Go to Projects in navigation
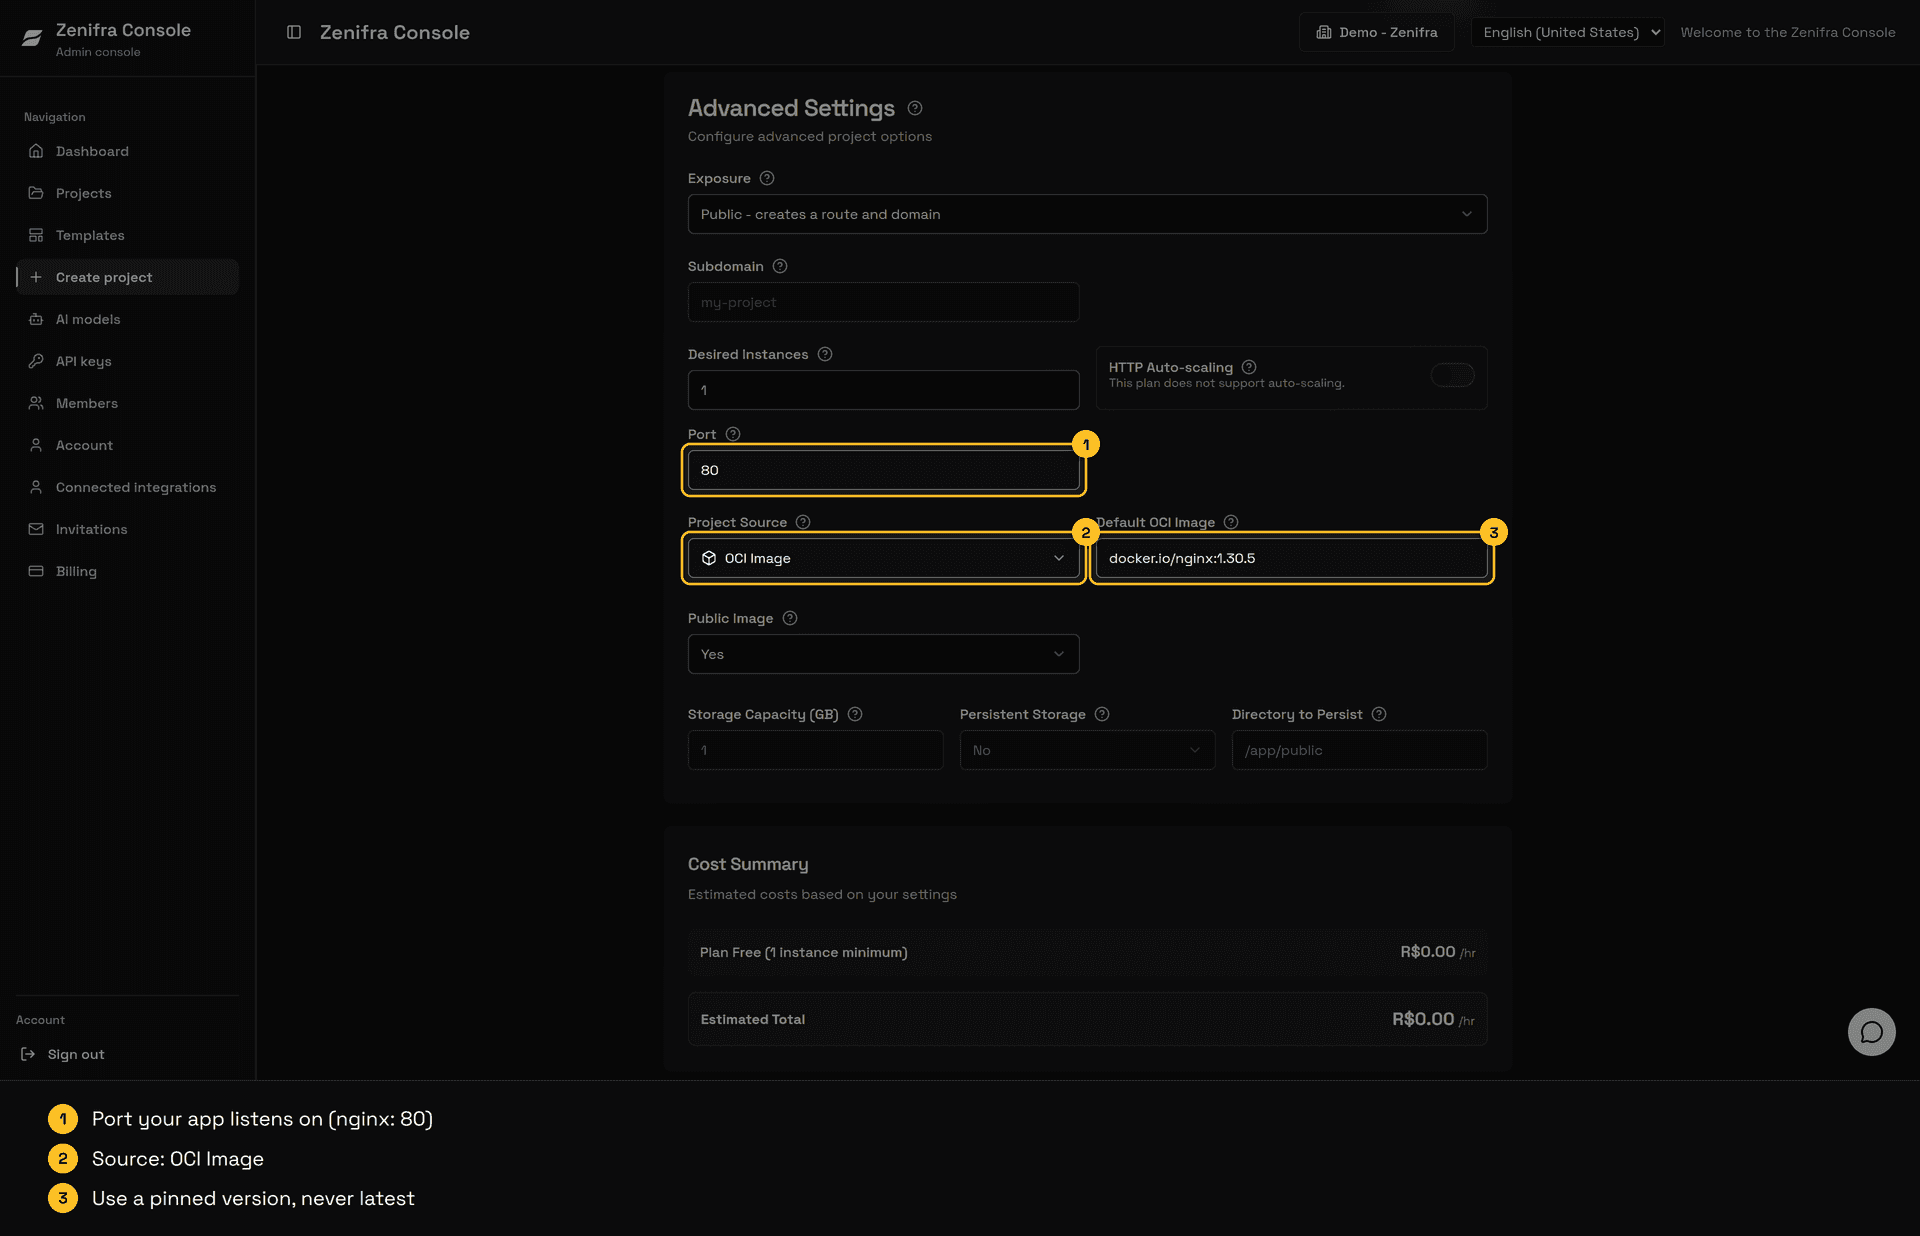The width and height of the screenshot is (1920, 1236). [x=128, y=193]
